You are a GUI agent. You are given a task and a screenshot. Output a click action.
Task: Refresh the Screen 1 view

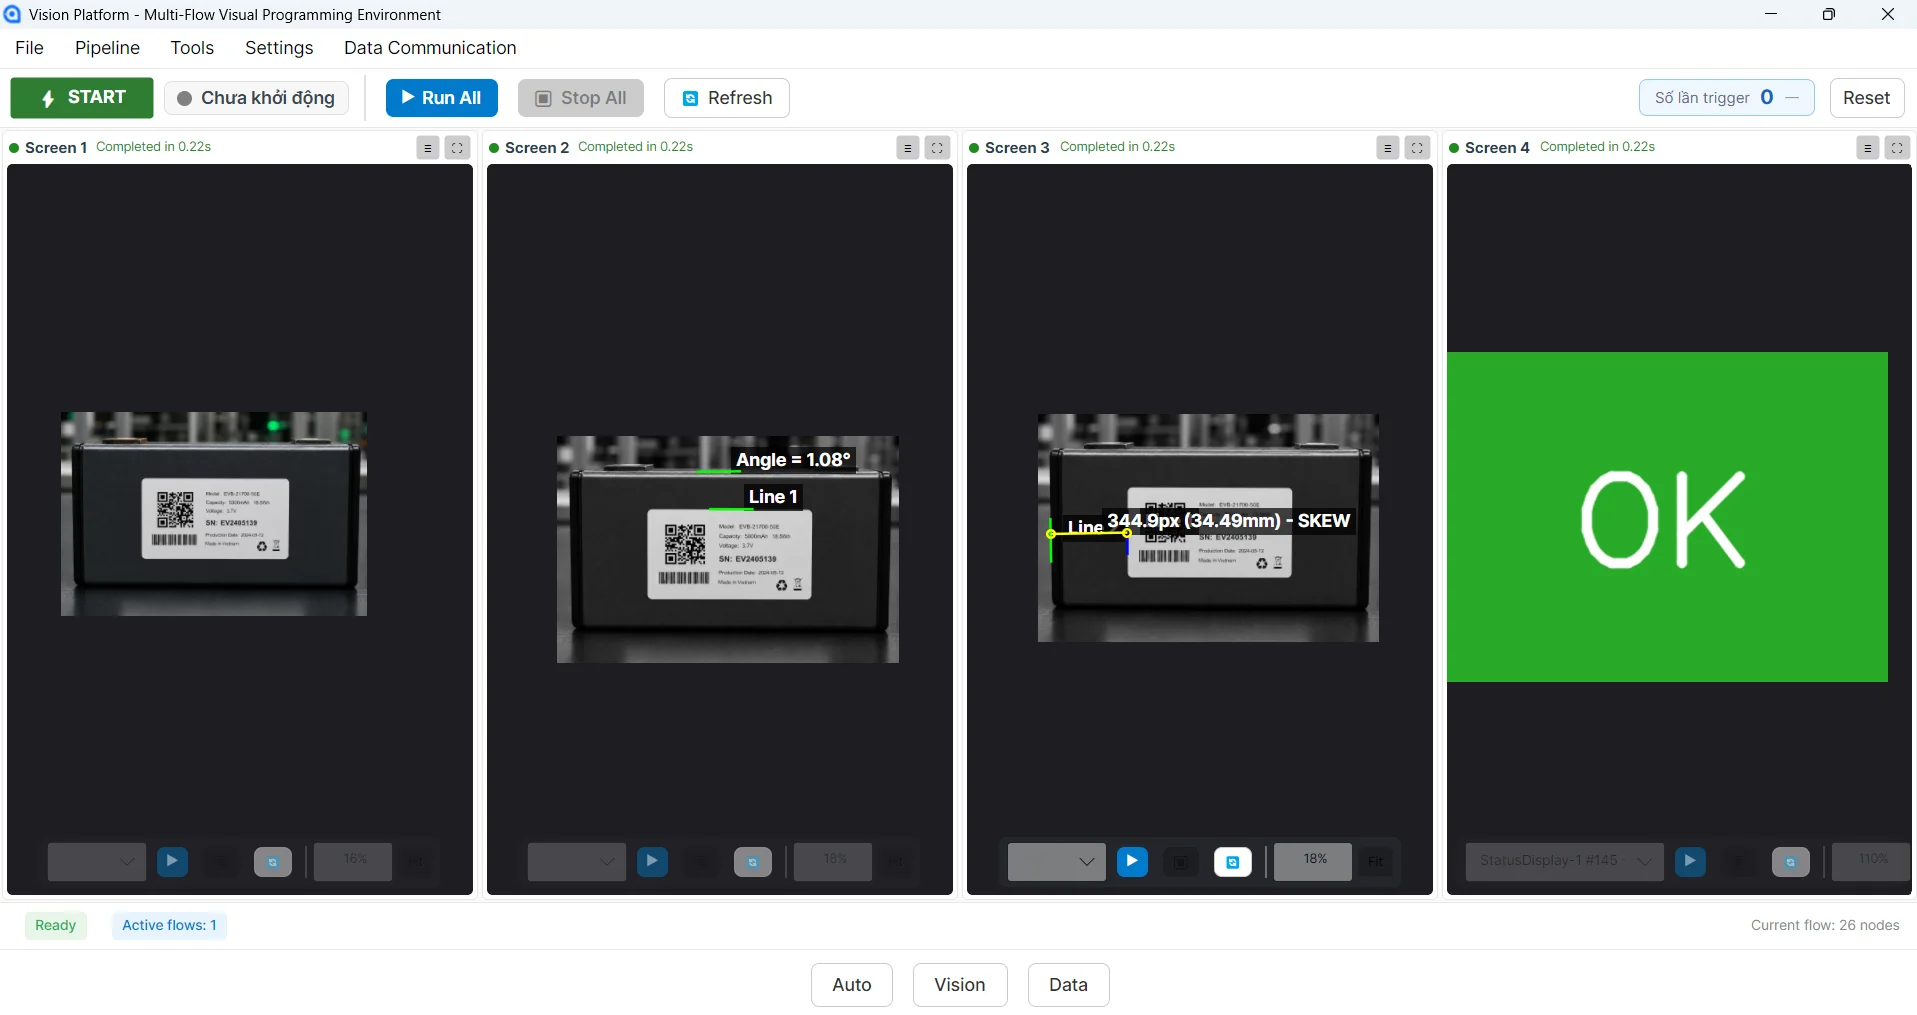[273, 862]
